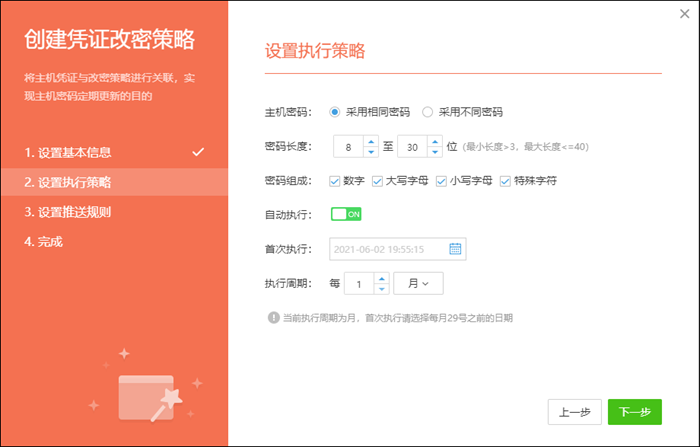Click the 下一步 button

tap(634, 412)
